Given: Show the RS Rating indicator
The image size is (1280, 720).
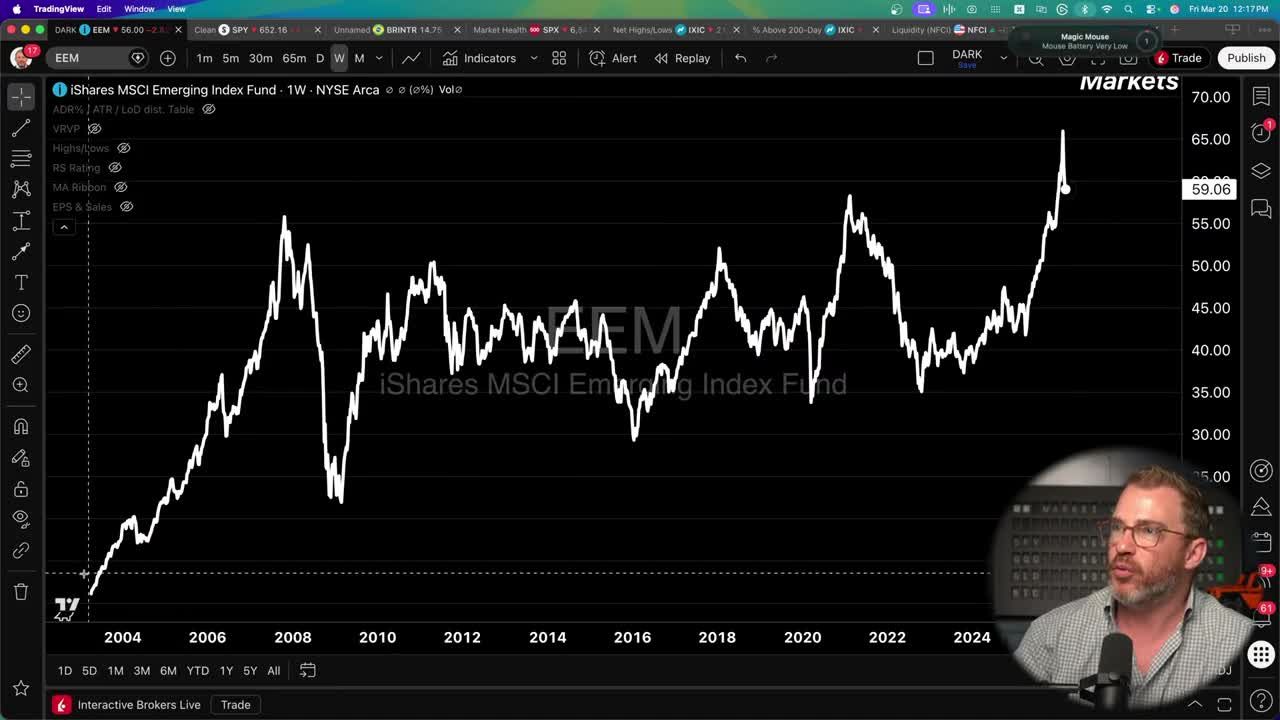Looking at the screenshot, I should 114,168.
